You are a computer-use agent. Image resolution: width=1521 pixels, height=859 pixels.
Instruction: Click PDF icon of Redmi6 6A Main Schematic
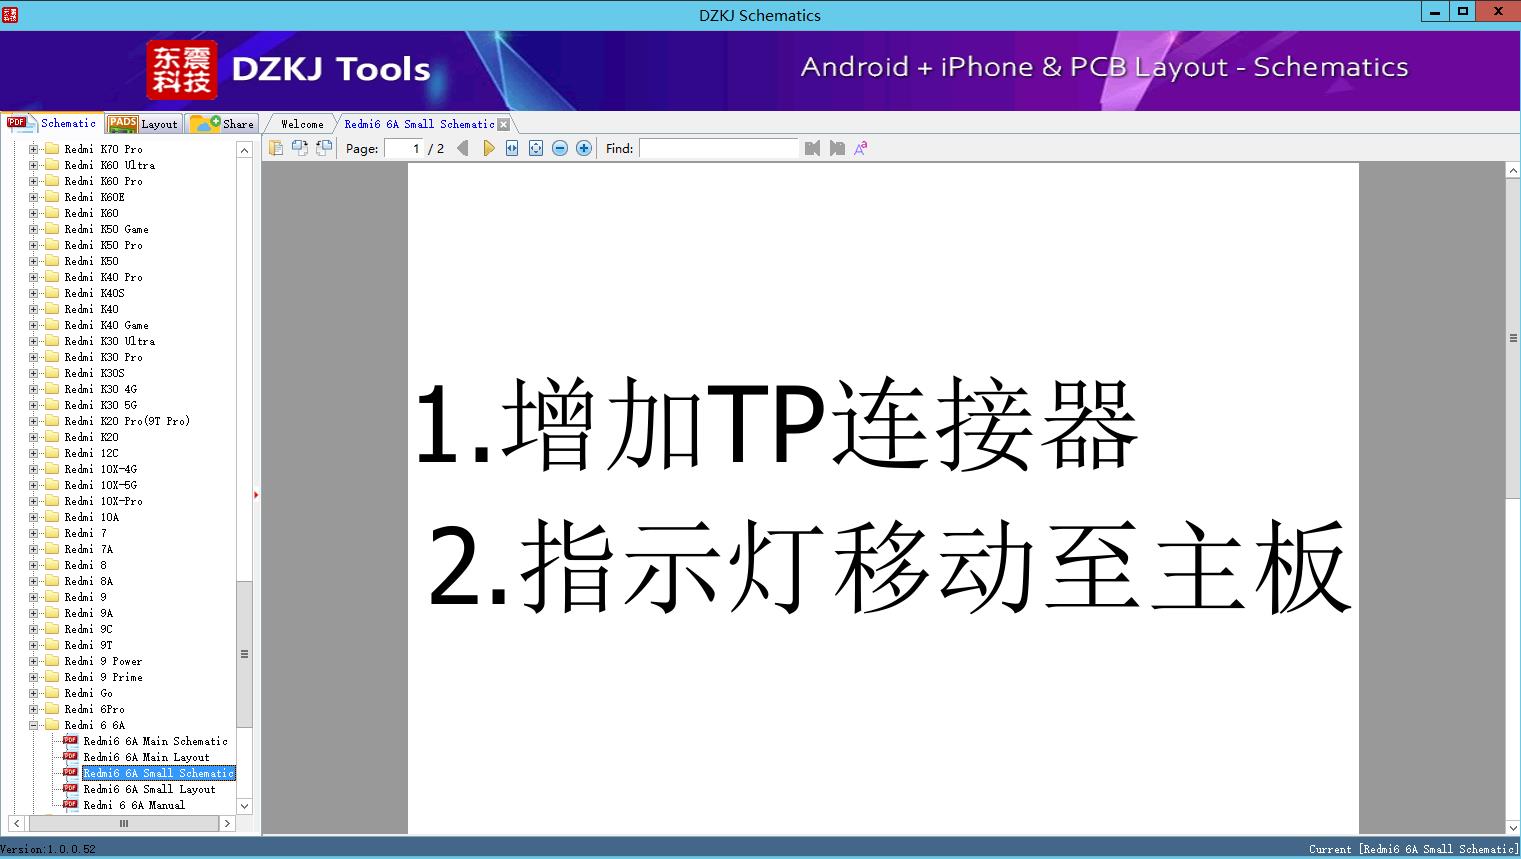point(70,741)
